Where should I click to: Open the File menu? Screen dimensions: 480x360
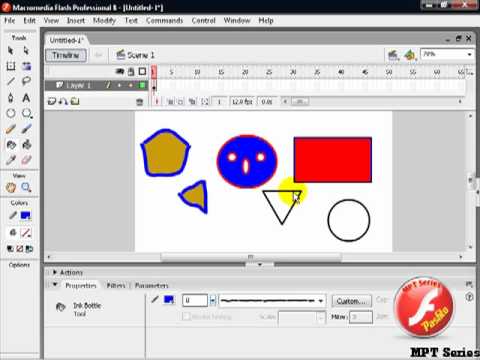pyautogui.click(x=10, y=21)
